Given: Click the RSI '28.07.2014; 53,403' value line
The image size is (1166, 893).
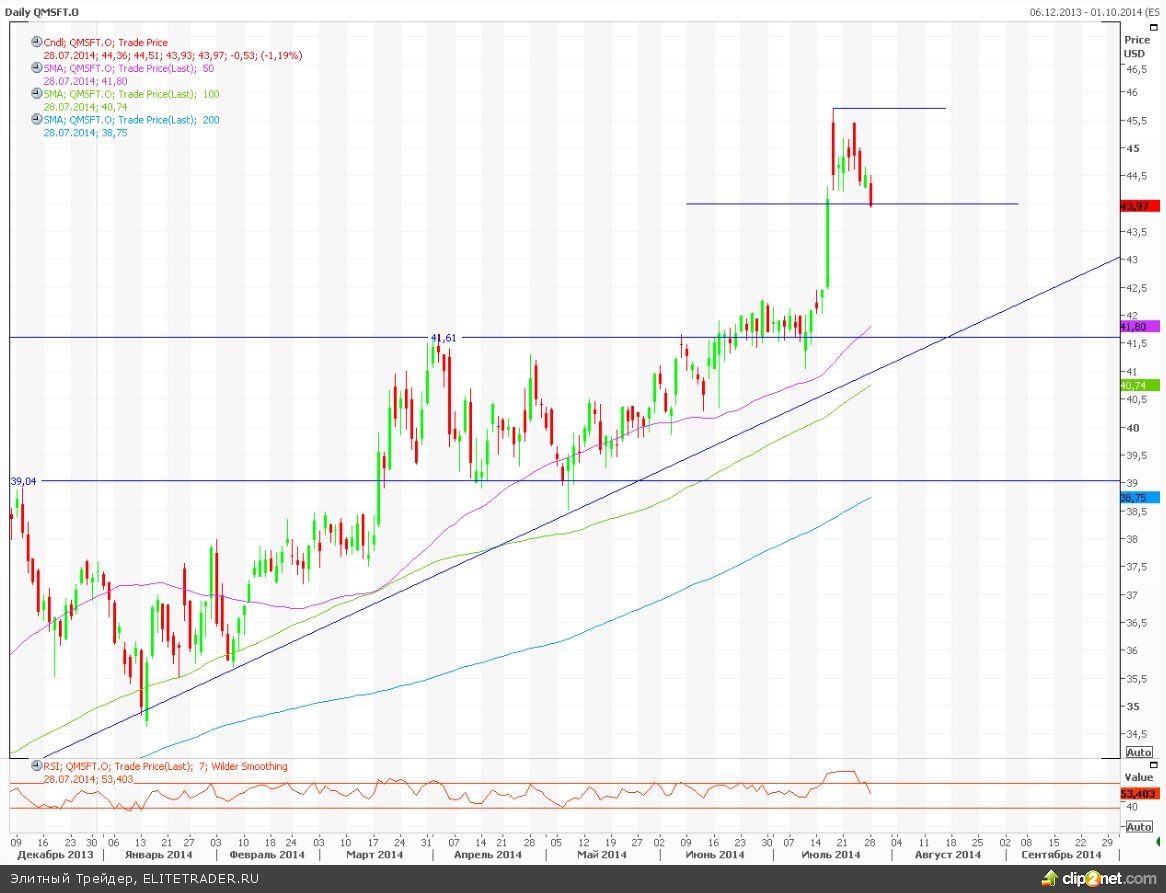Looking at the screenshot, I should point(88,779).
